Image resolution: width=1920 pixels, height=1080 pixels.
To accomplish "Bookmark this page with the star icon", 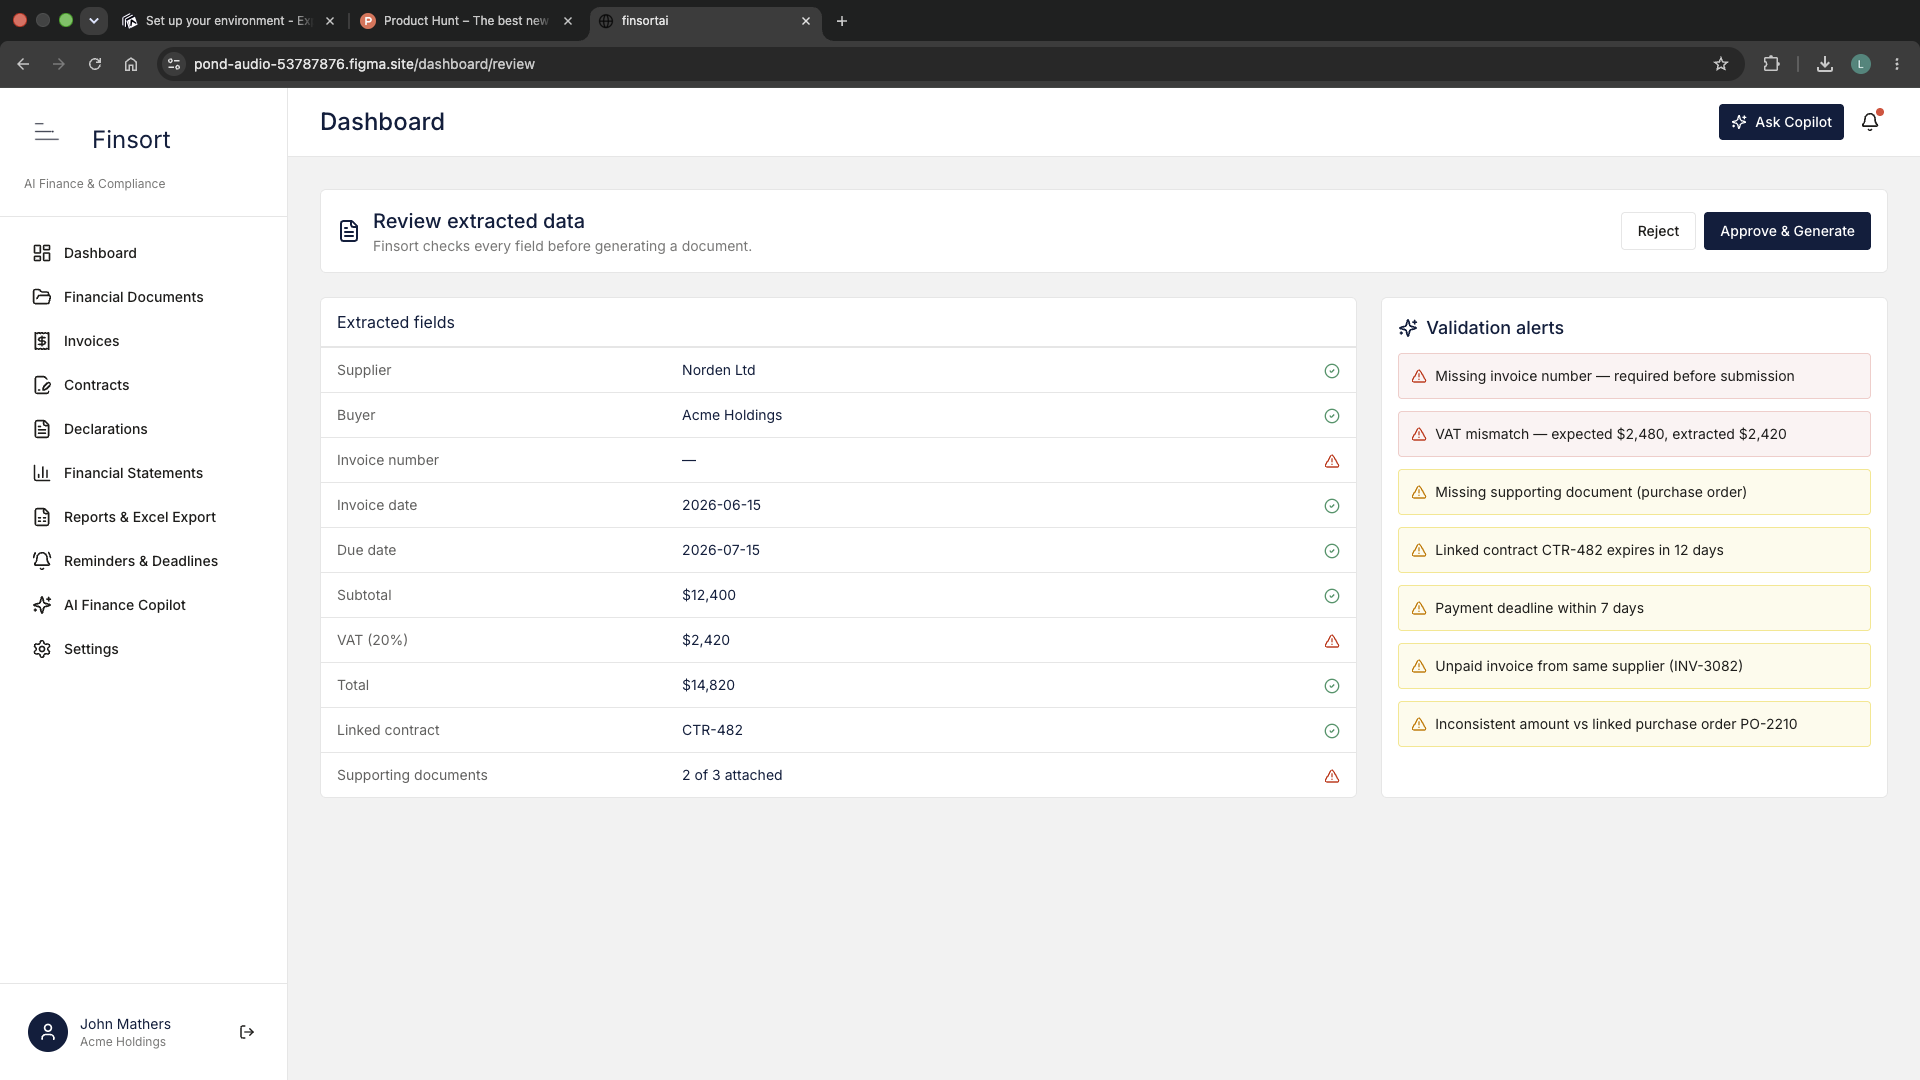I will 1721,64.
